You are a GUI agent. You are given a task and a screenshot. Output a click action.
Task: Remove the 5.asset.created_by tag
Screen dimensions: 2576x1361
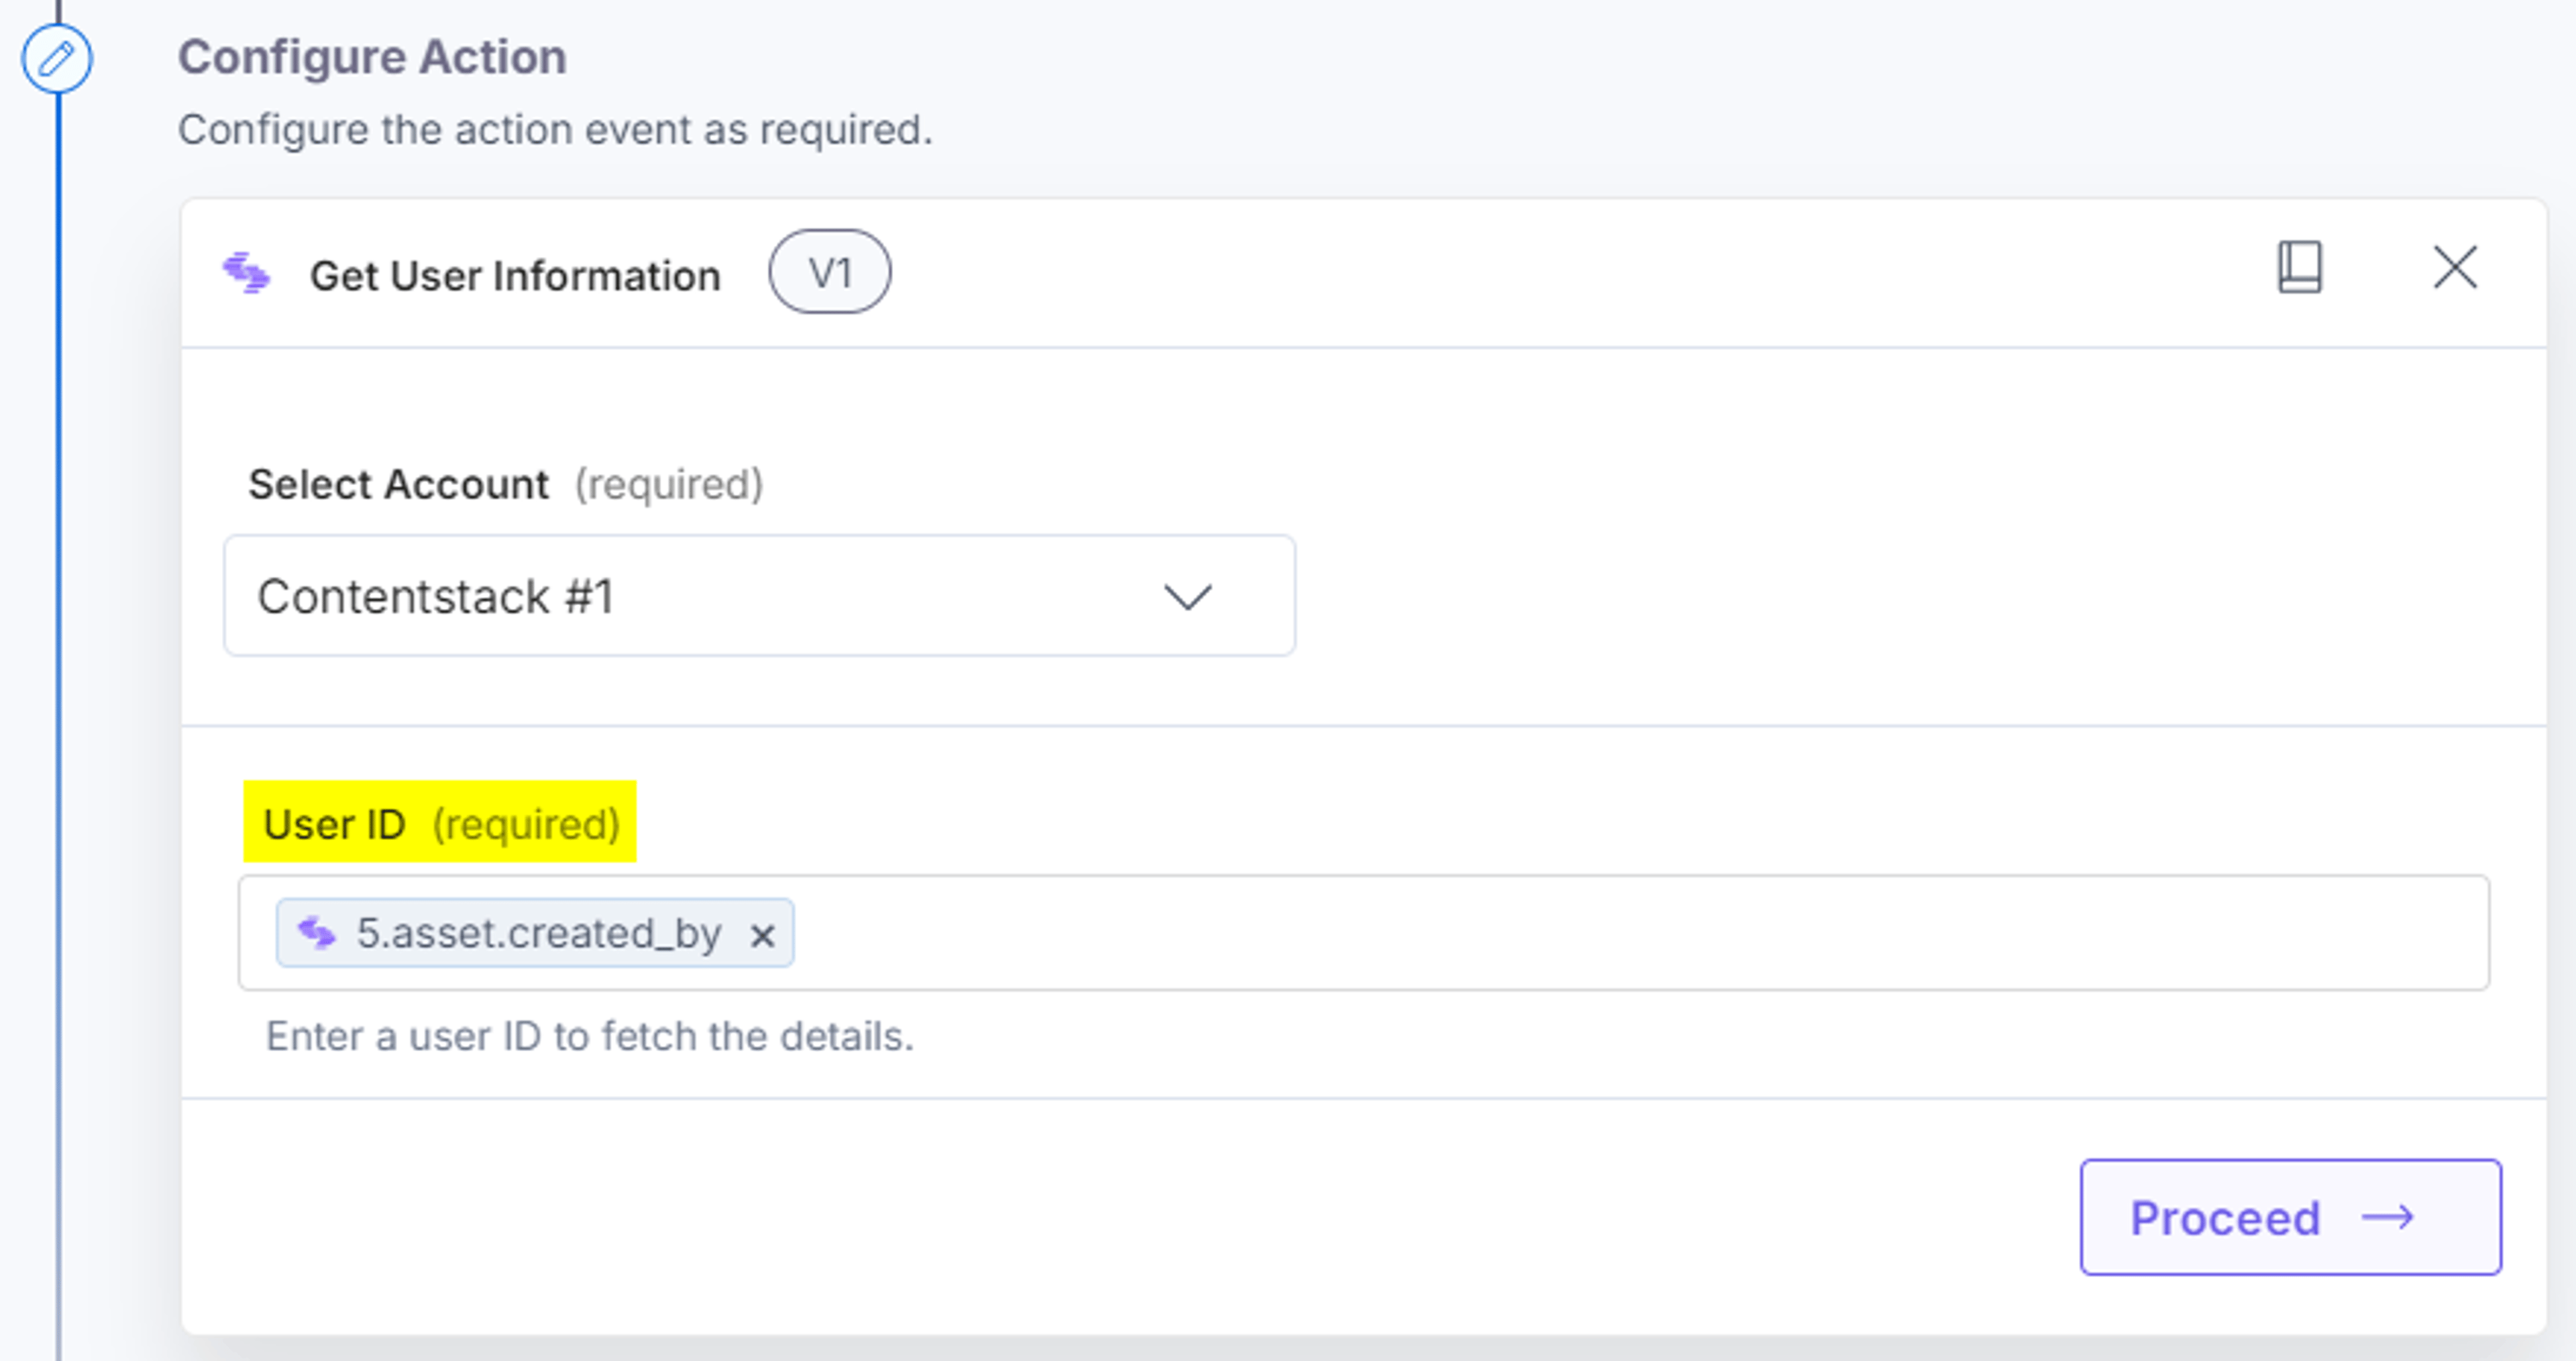(762, 936)
